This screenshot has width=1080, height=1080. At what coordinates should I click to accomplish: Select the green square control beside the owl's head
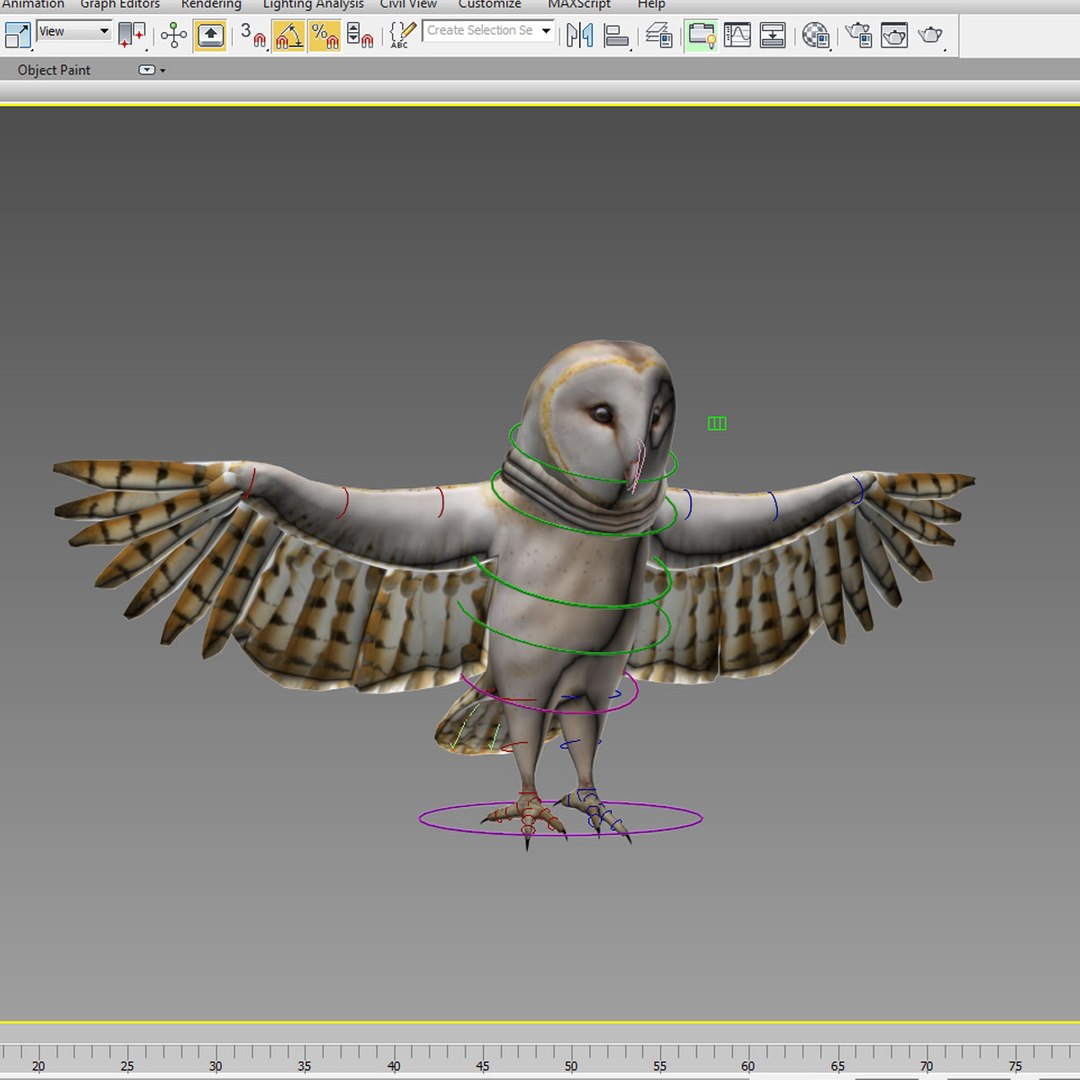click(x=717, y=423)
